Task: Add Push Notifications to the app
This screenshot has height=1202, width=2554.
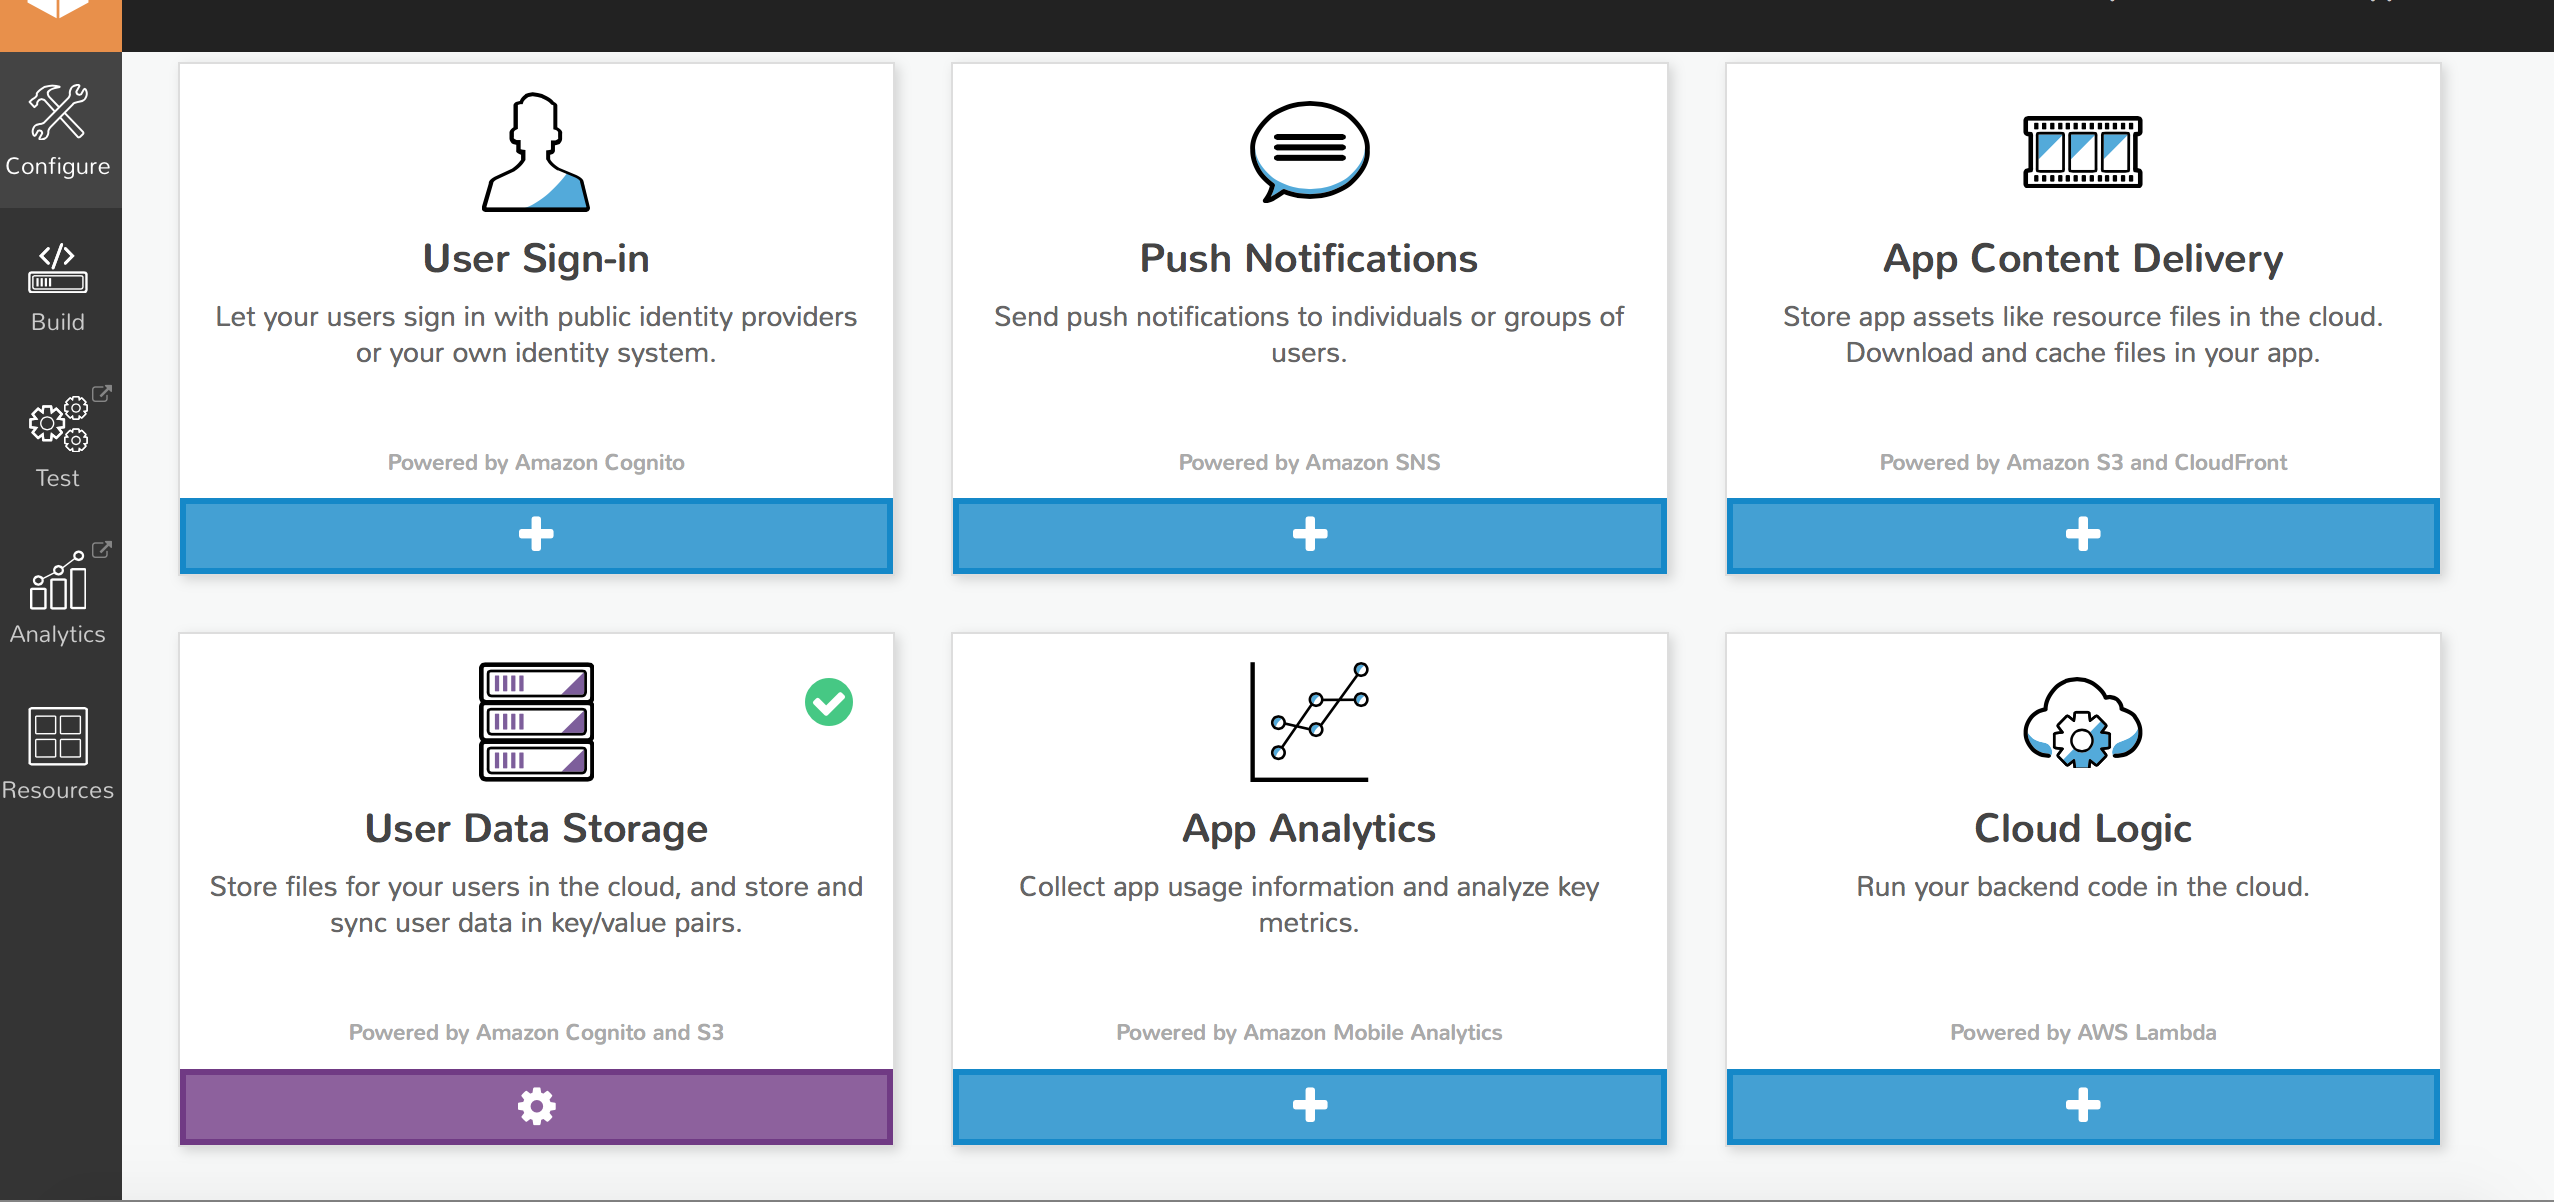Action: coord(1309,535)
